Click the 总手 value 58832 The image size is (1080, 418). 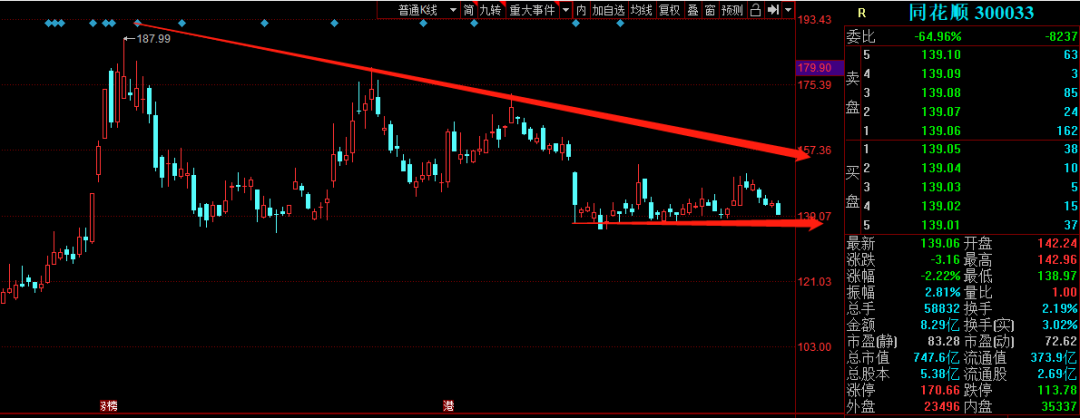[x=943, y=308]
